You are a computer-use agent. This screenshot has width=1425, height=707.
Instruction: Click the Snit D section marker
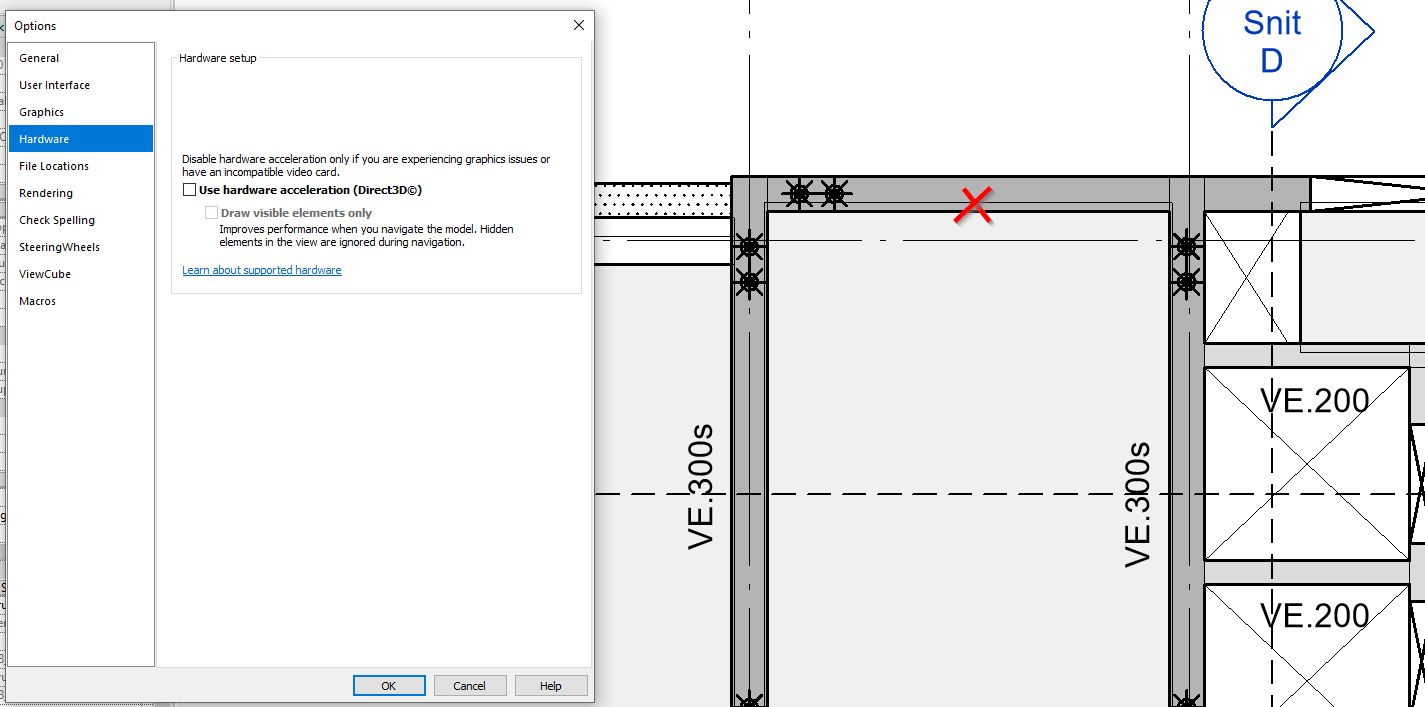[1270, 42]
